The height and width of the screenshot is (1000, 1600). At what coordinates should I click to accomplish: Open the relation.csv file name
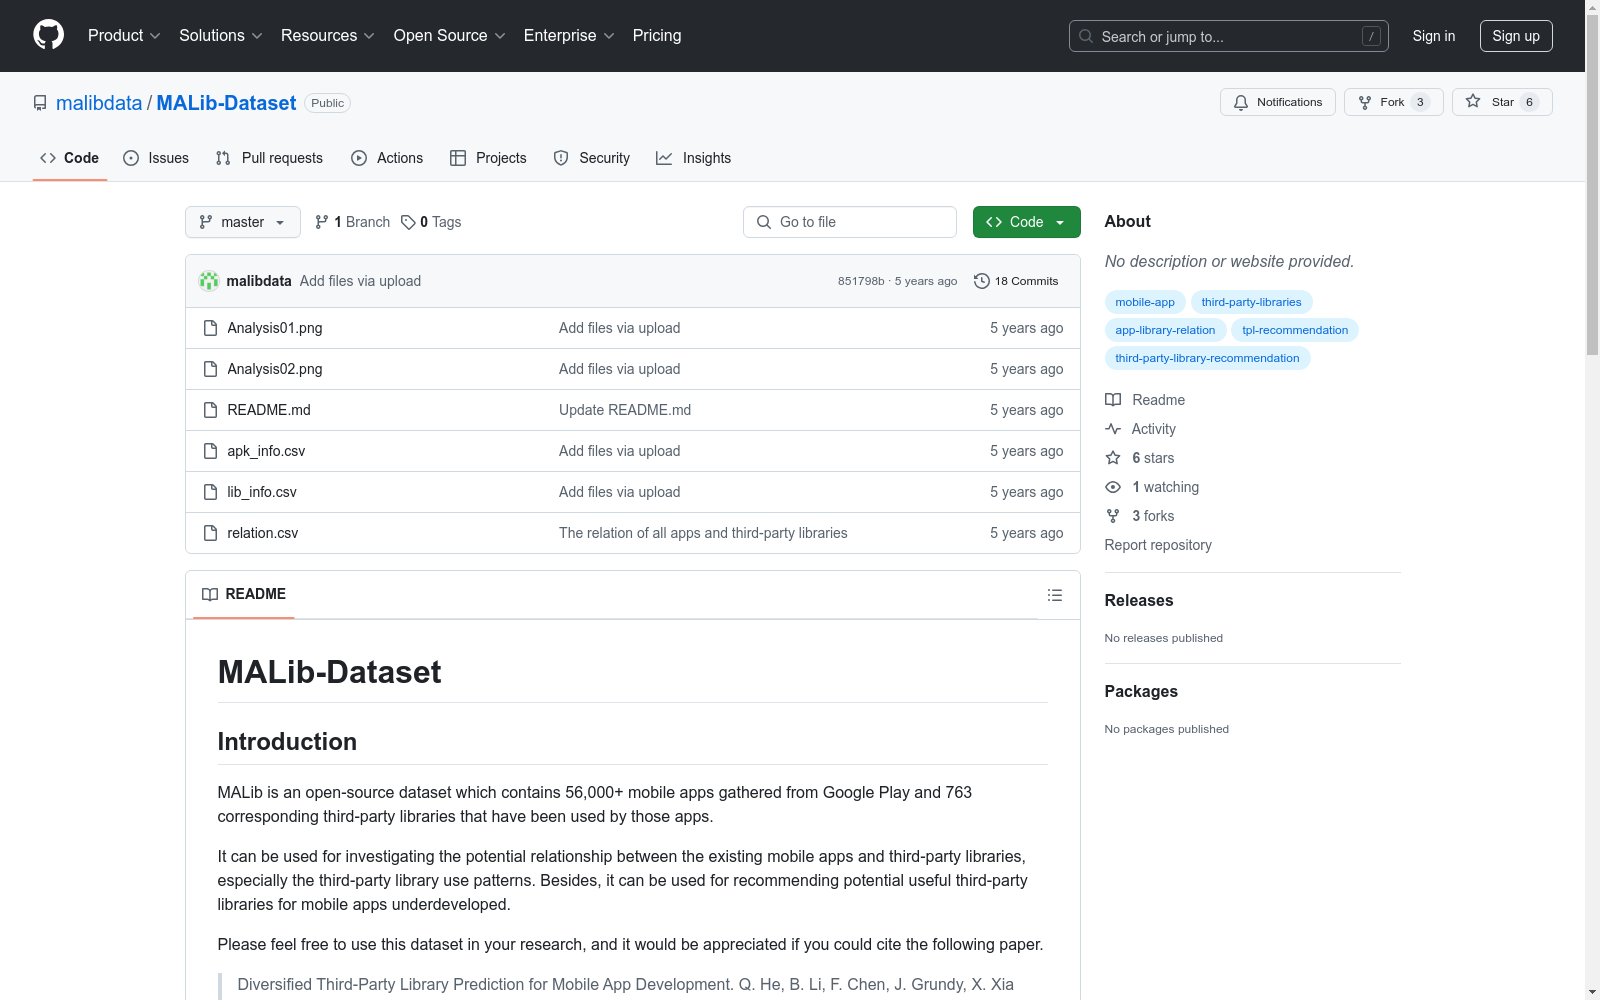click(x=263, y=533)
